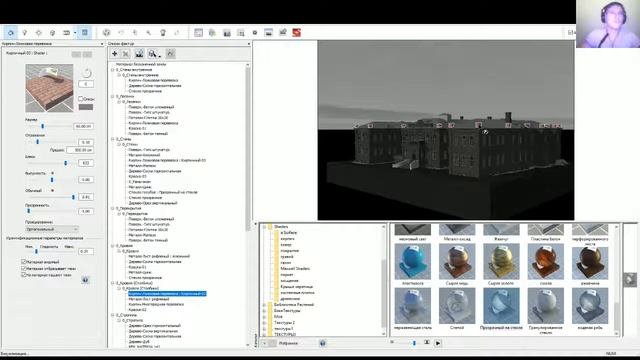Click the rotation dial beside the brick preview
Viewport: 640px width, 360px height.
click(x=87, y=73)
